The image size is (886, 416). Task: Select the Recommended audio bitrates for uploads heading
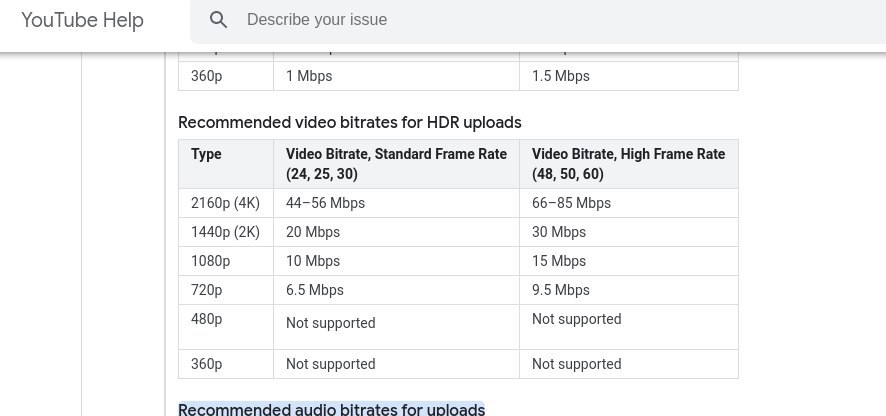pyautogui.click(x=332, y=409)
